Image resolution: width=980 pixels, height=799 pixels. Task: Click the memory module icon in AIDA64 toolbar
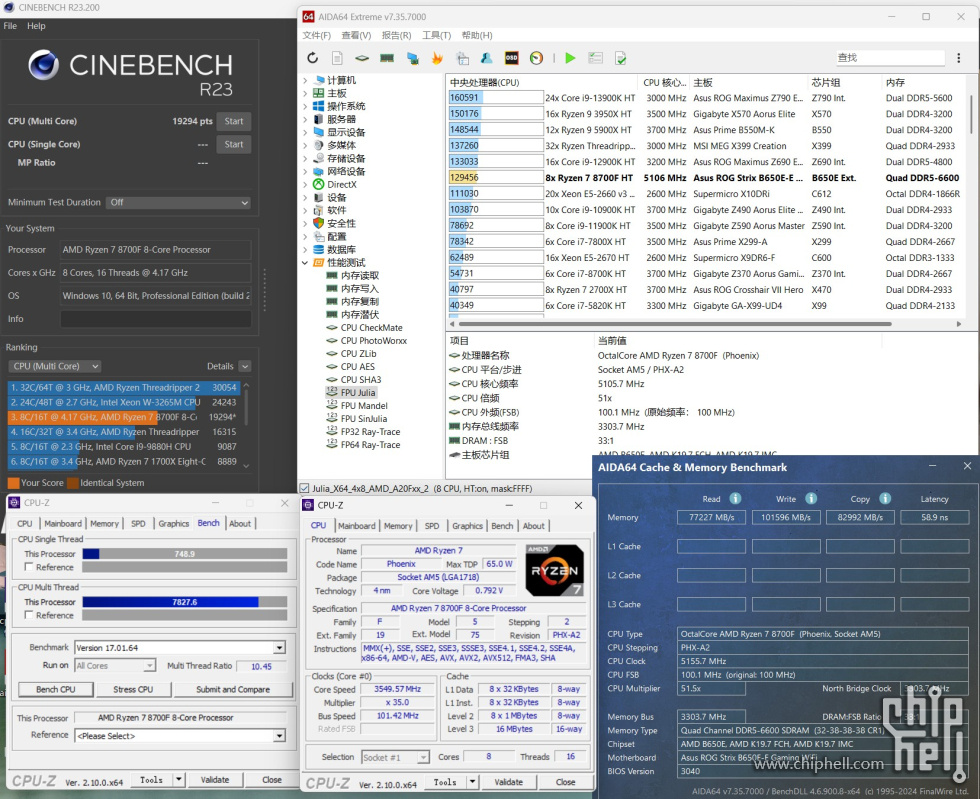click(x=387, y=58)
